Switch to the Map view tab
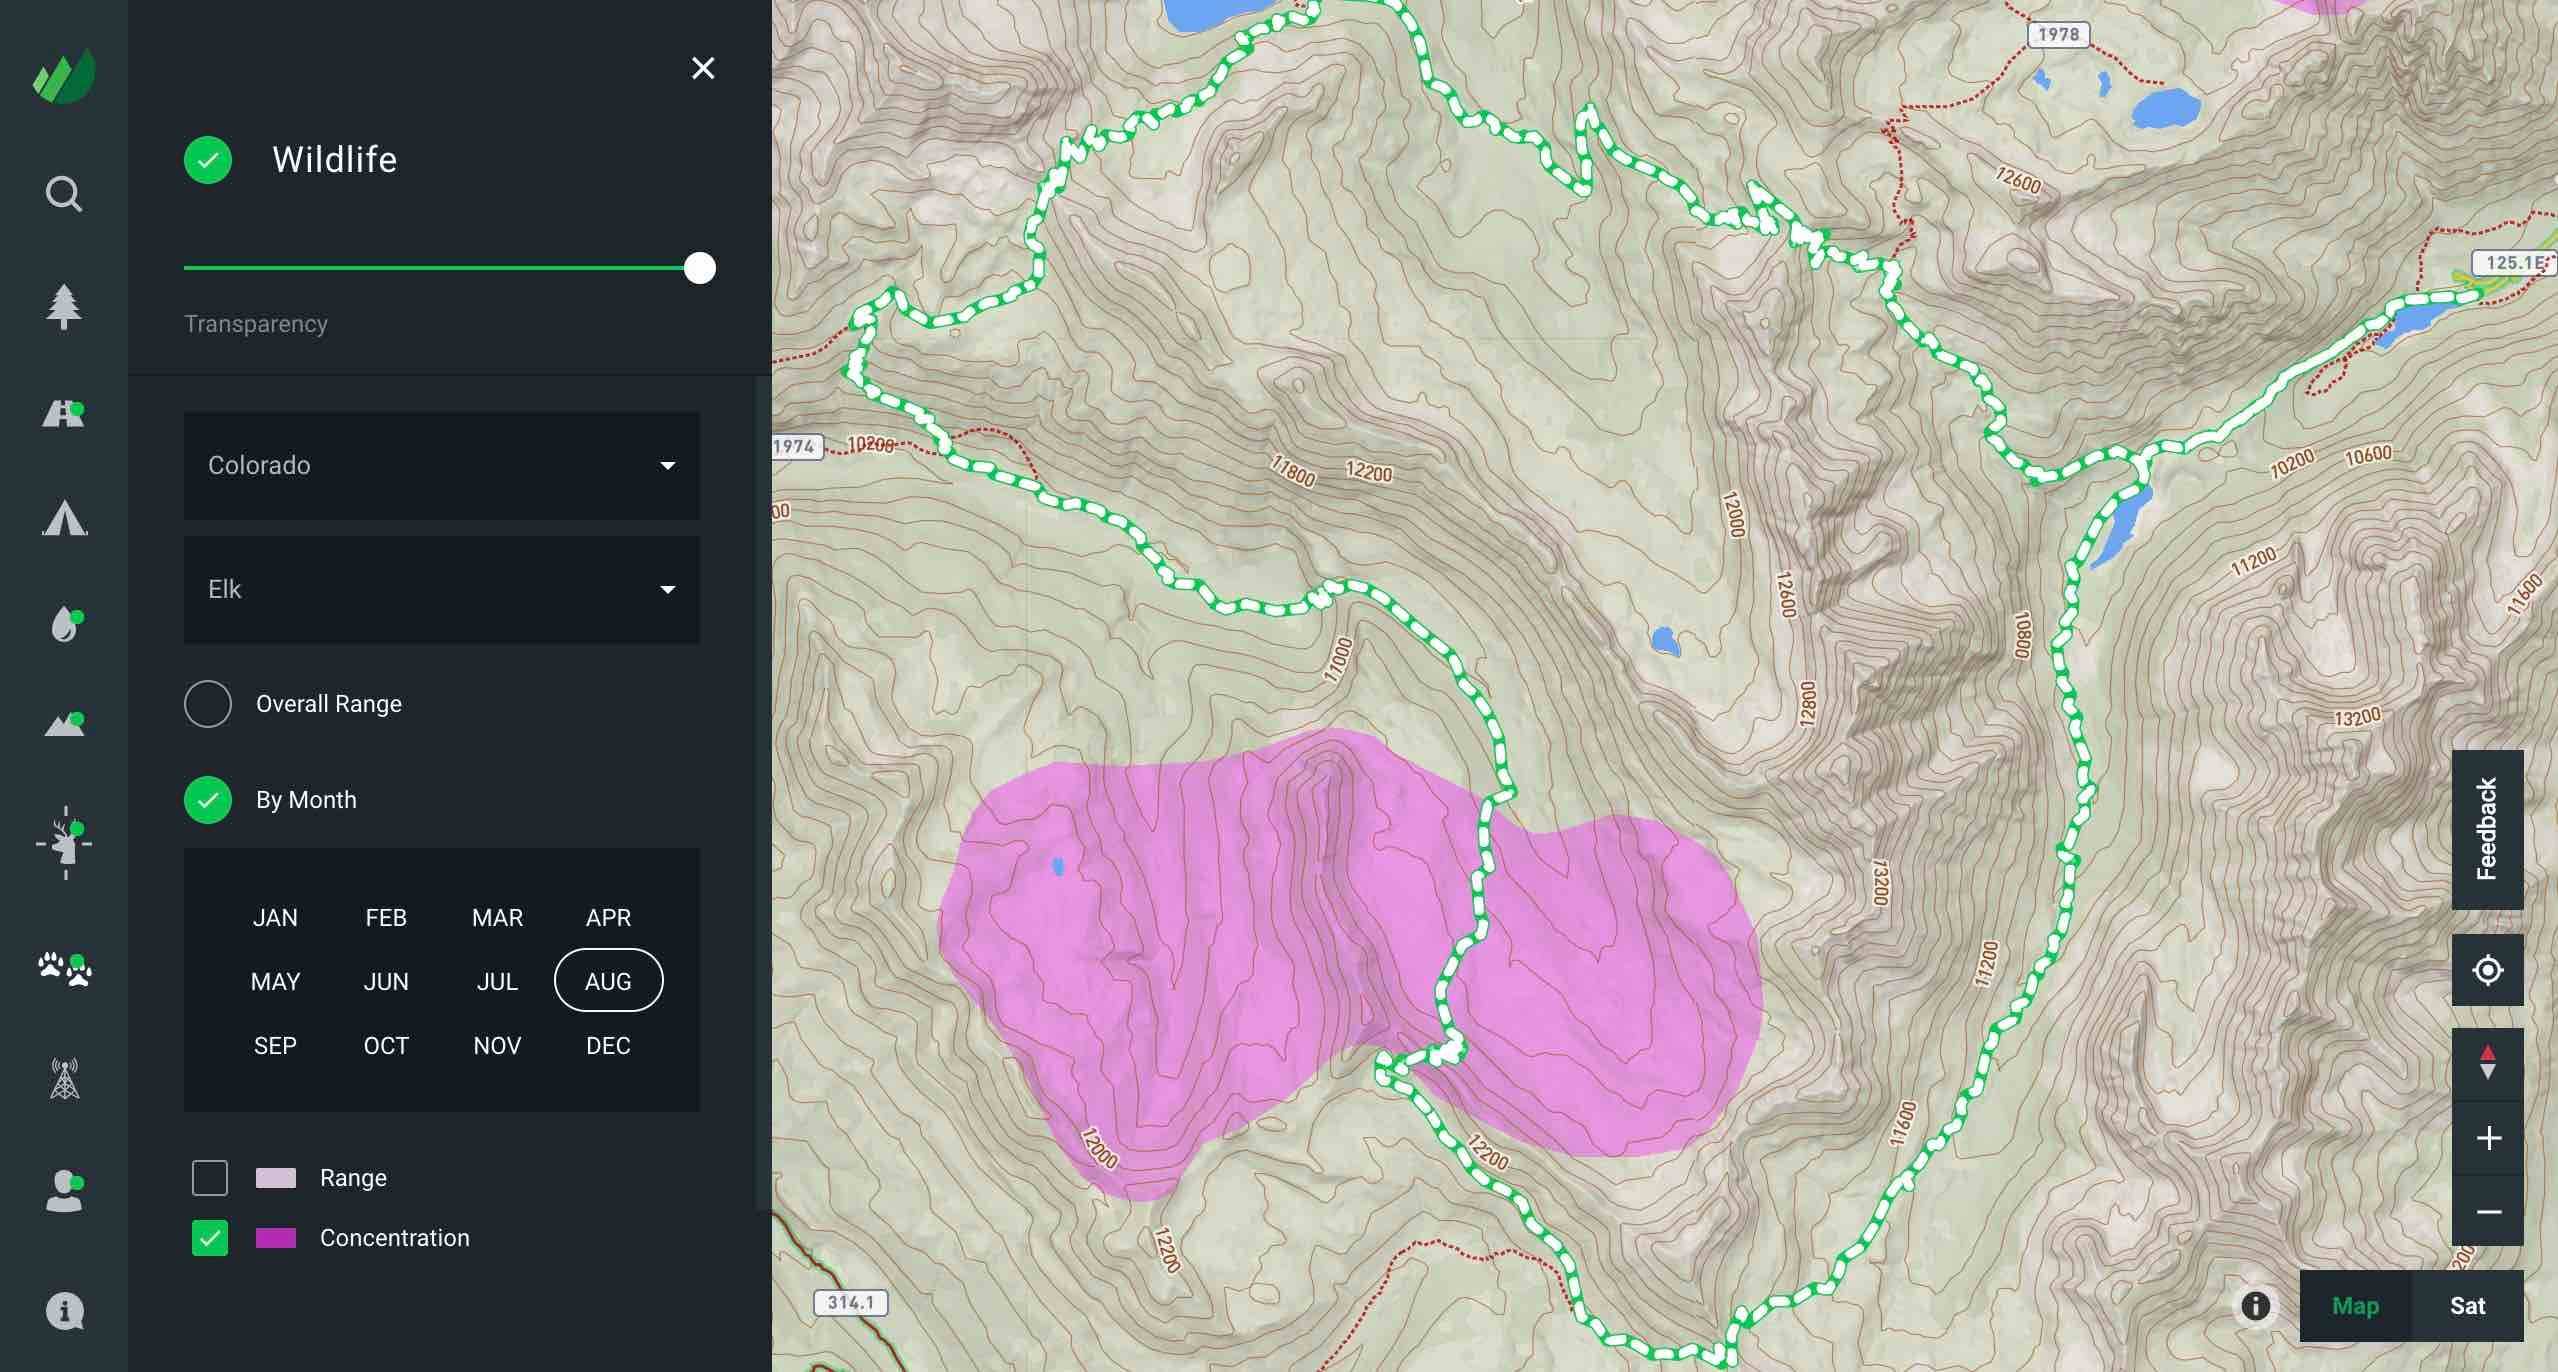The height and width of the screenshot is (1372, 2558). tap(2356, 1306)
